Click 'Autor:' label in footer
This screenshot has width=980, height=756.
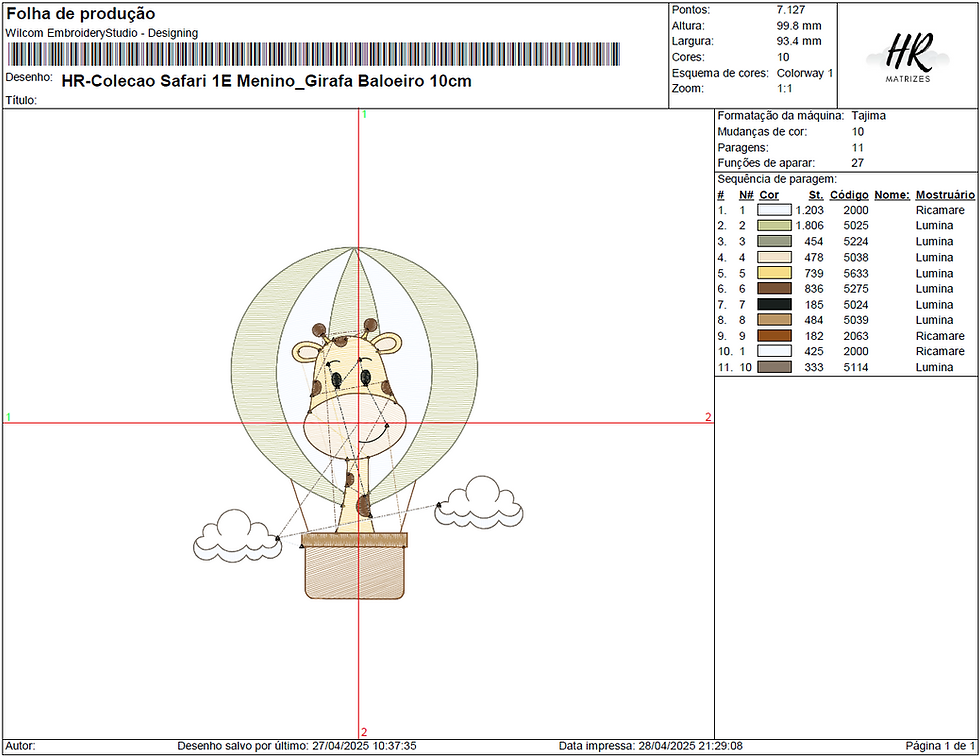21,746
